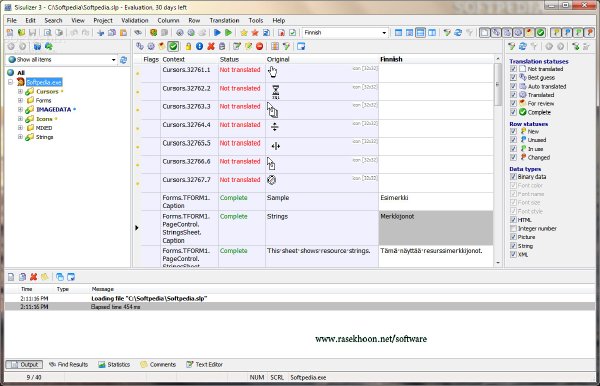Viewport: 600px width, 386px height.
Task: Toggle the Not translated checkbox
Action: pyautogui.click(x=514, y=69)
